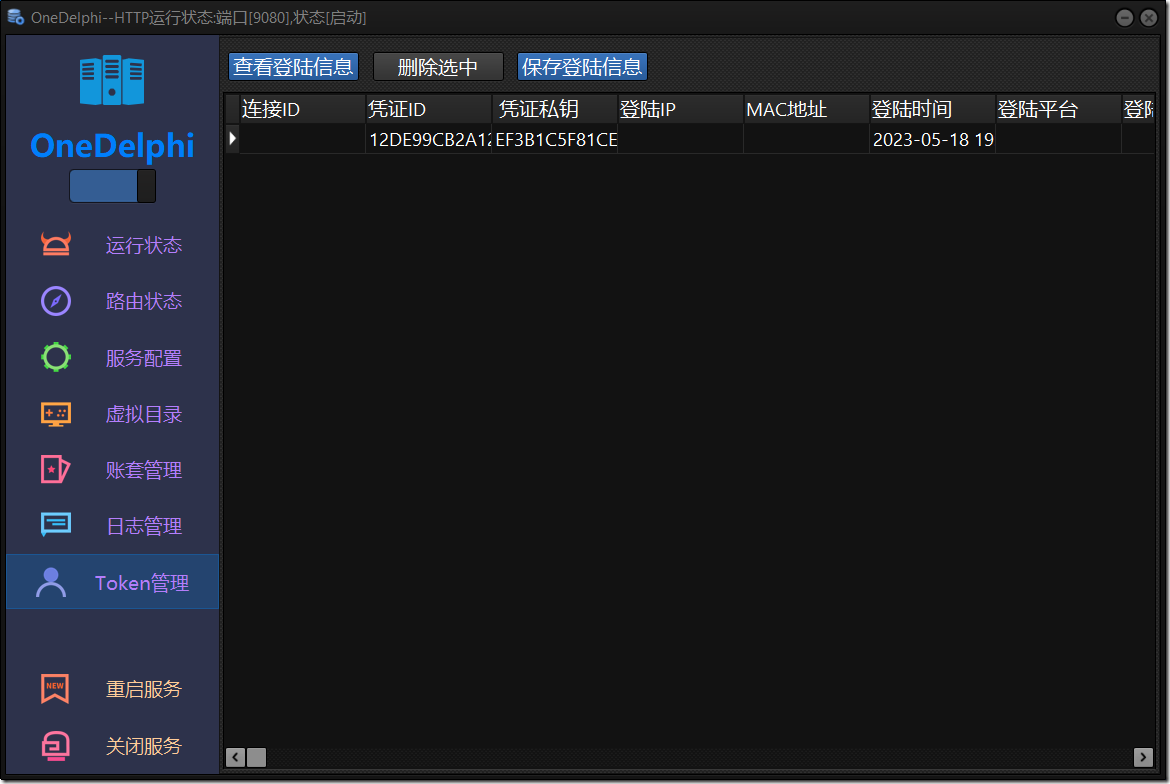The width and height of the screenshot is (1170, 784).
Task: Click horizontal scrollbar left arrow
Action: point(235,757)
